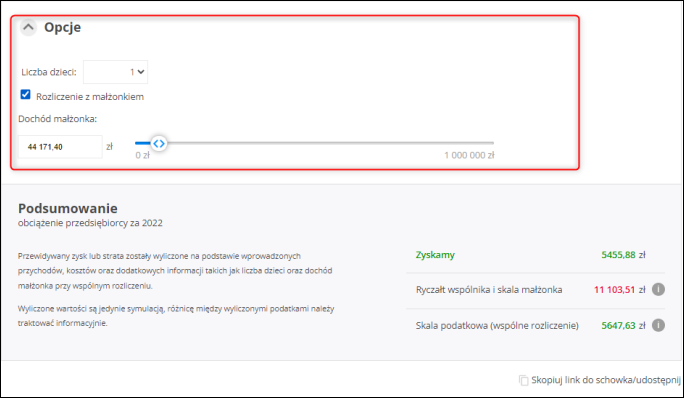Click the Liczba dzieci dropdown arrow

coord(140,72)
